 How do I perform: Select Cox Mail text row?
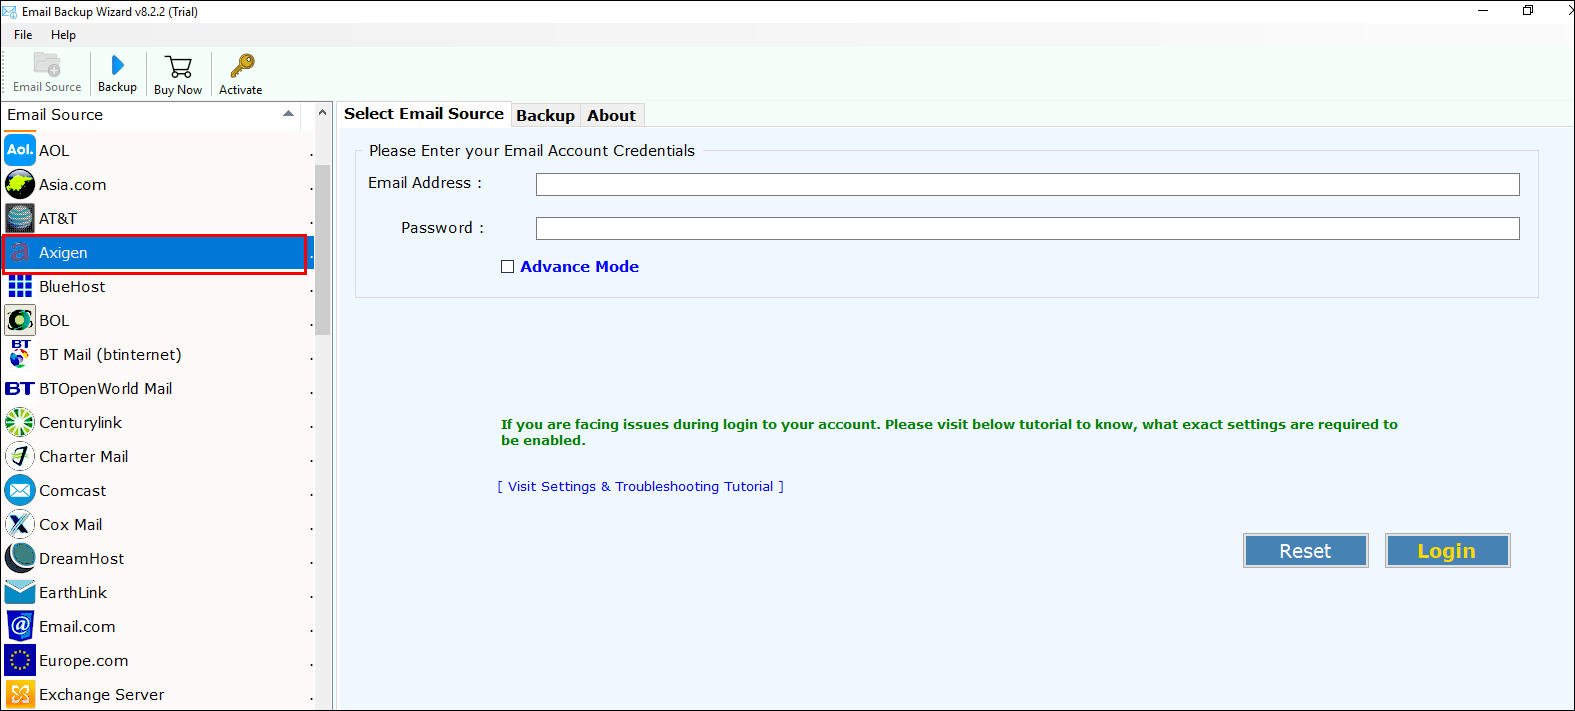70,525
